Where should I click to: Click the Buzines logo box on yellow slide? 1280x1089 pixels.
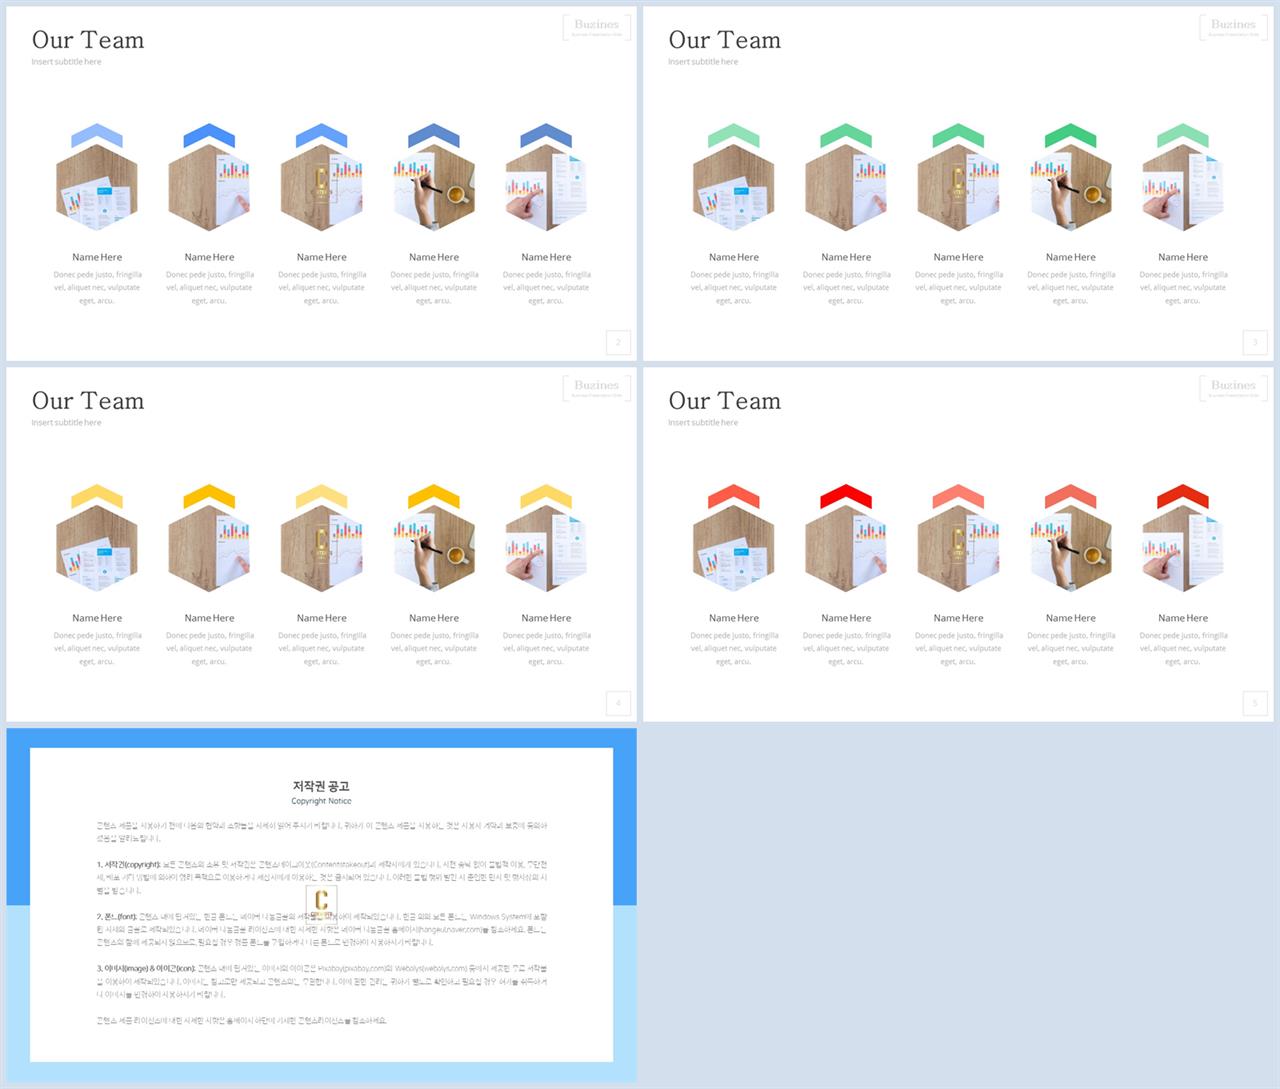coord(597,388)
